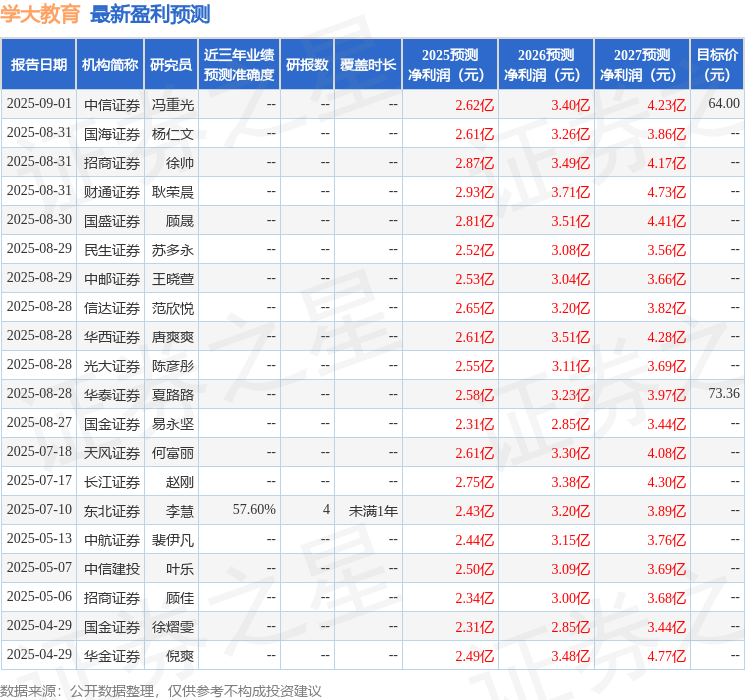Select the 信达证券 institution cell
Screen dimensions: 745x700
point(112,308)
